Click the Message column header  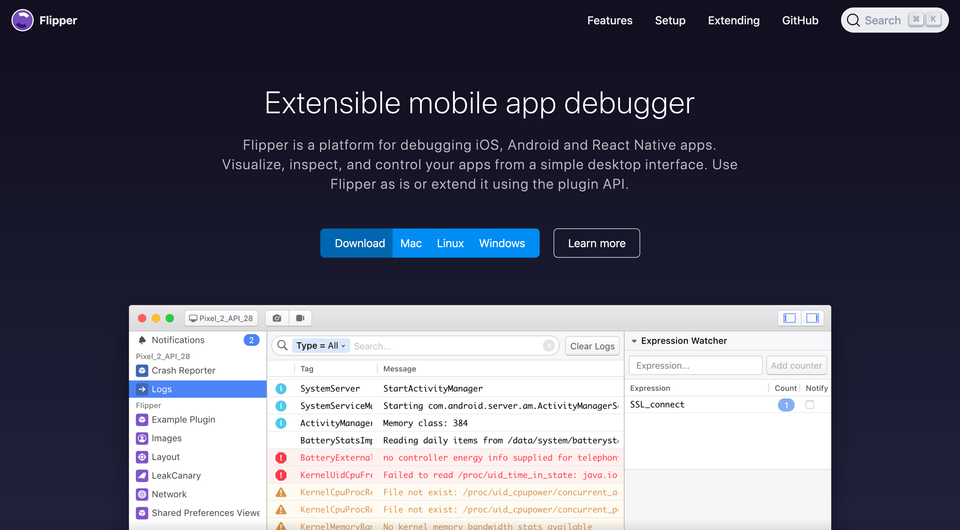point(400,369)
